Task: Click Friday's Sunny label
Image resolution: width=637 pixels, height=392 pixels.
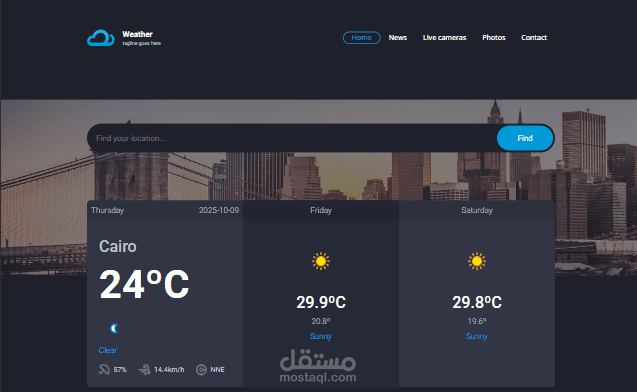Action: tap(321, 336)
